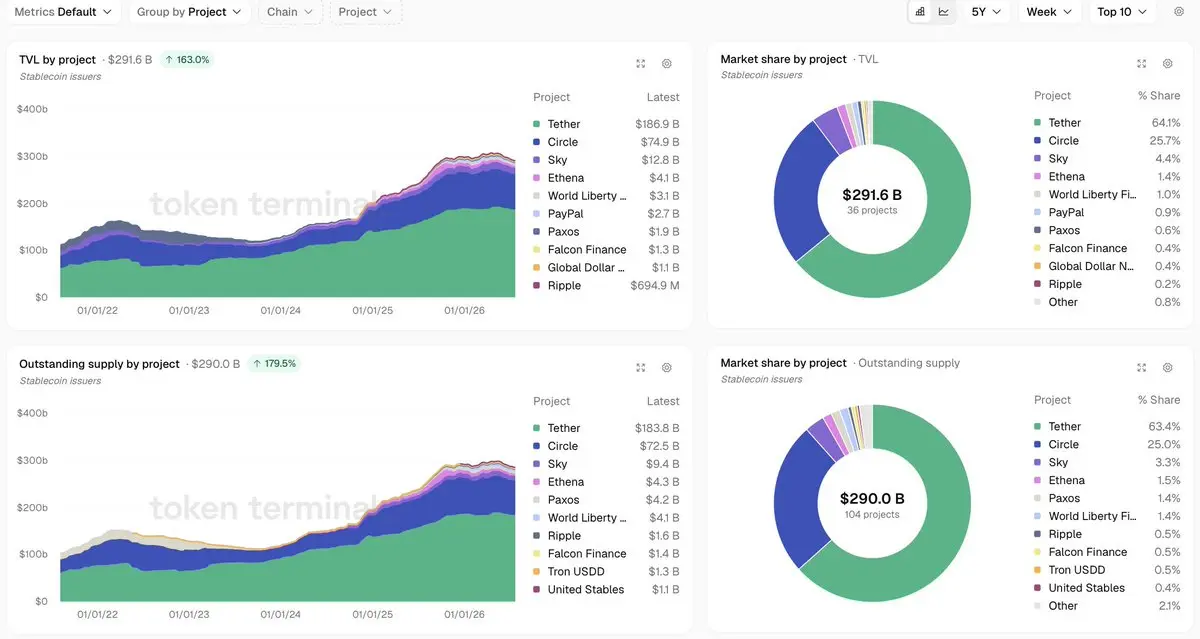The width and height of the screenshot is (1200, 639).
Task: Open the Chain filter dropdown
Action: pyautogui.click(x=290, y=12)
